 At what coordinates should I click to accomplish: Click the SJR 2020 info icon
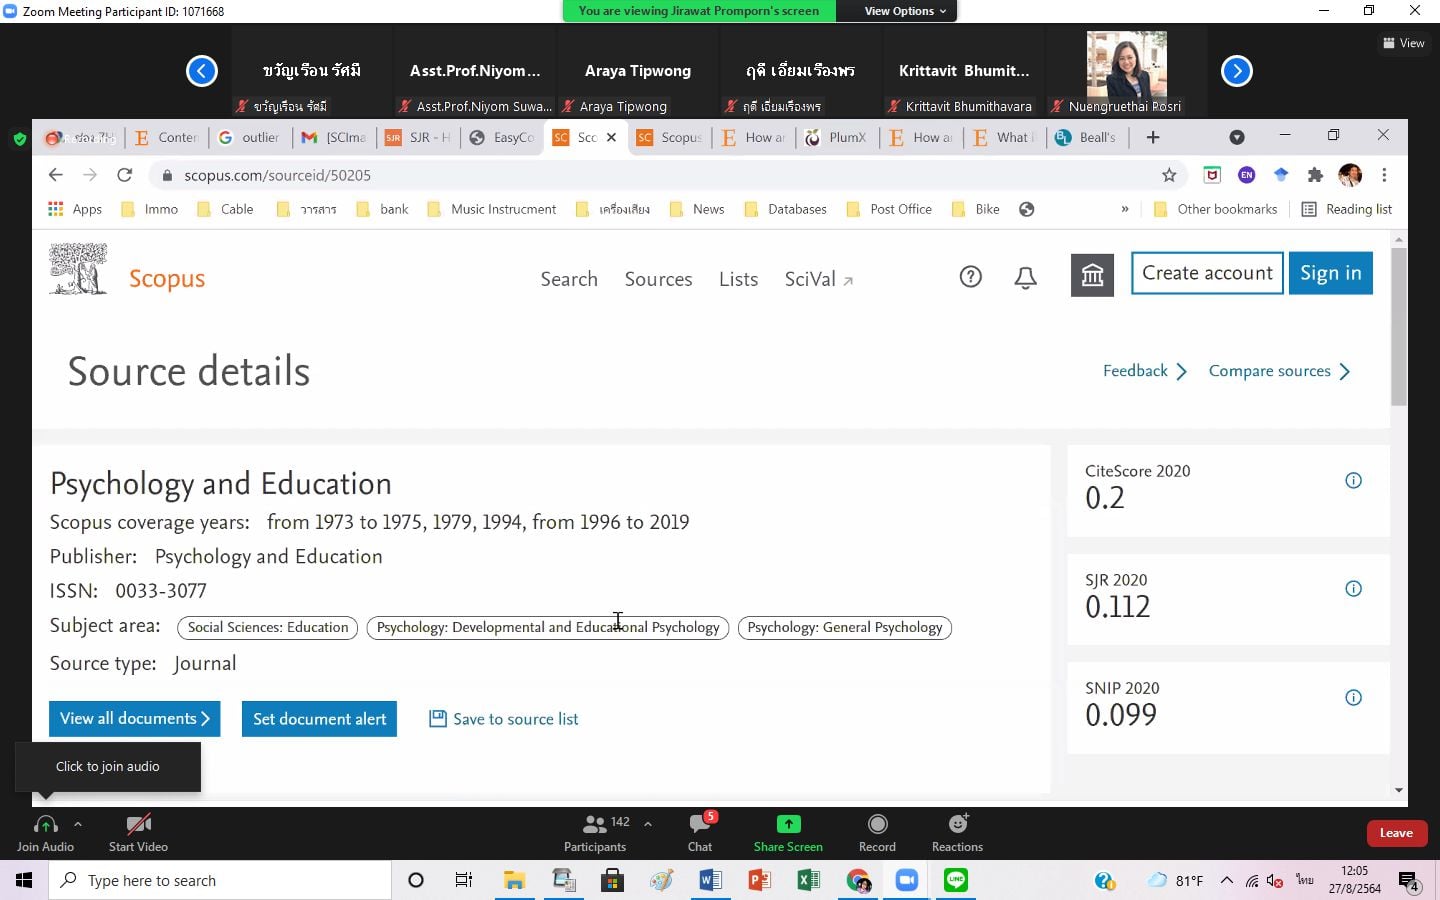(1353, 589)
